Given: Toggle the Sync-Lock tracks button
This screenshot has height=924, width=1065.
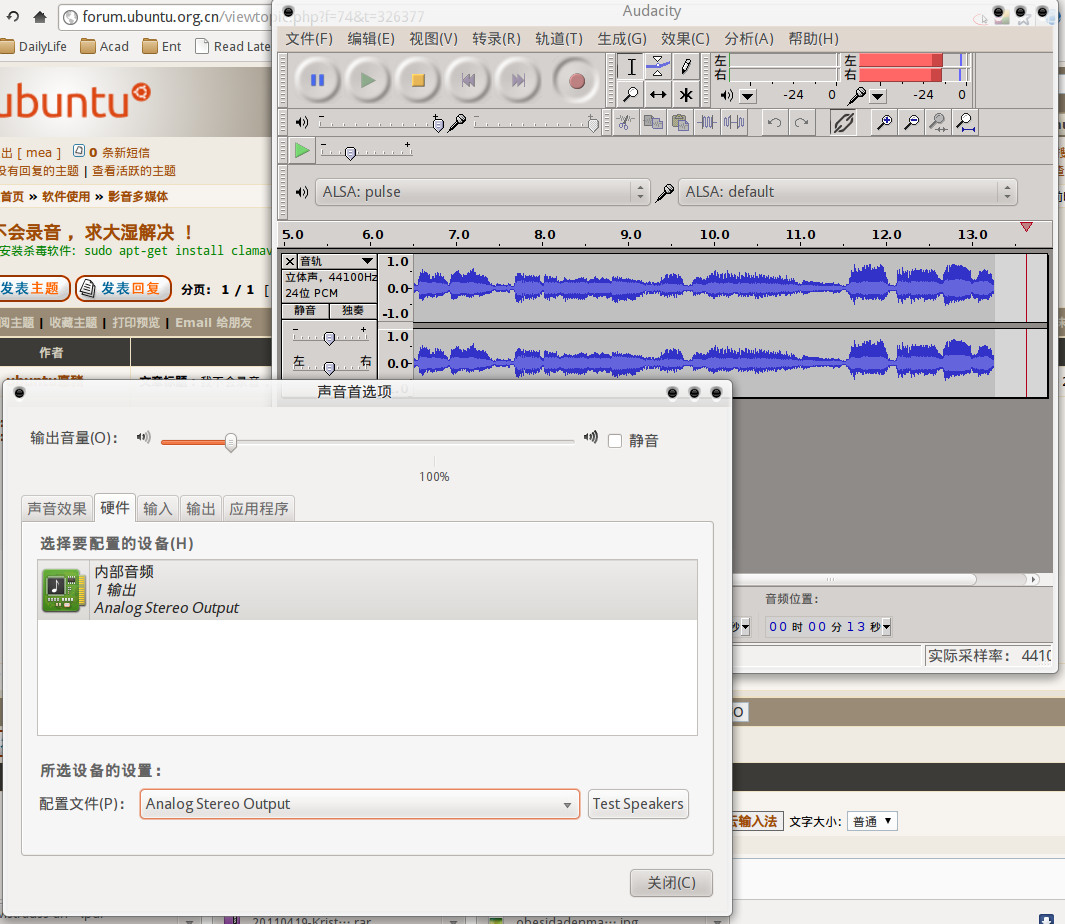Looking at the screenshot, I should click(x=843, y=122).
